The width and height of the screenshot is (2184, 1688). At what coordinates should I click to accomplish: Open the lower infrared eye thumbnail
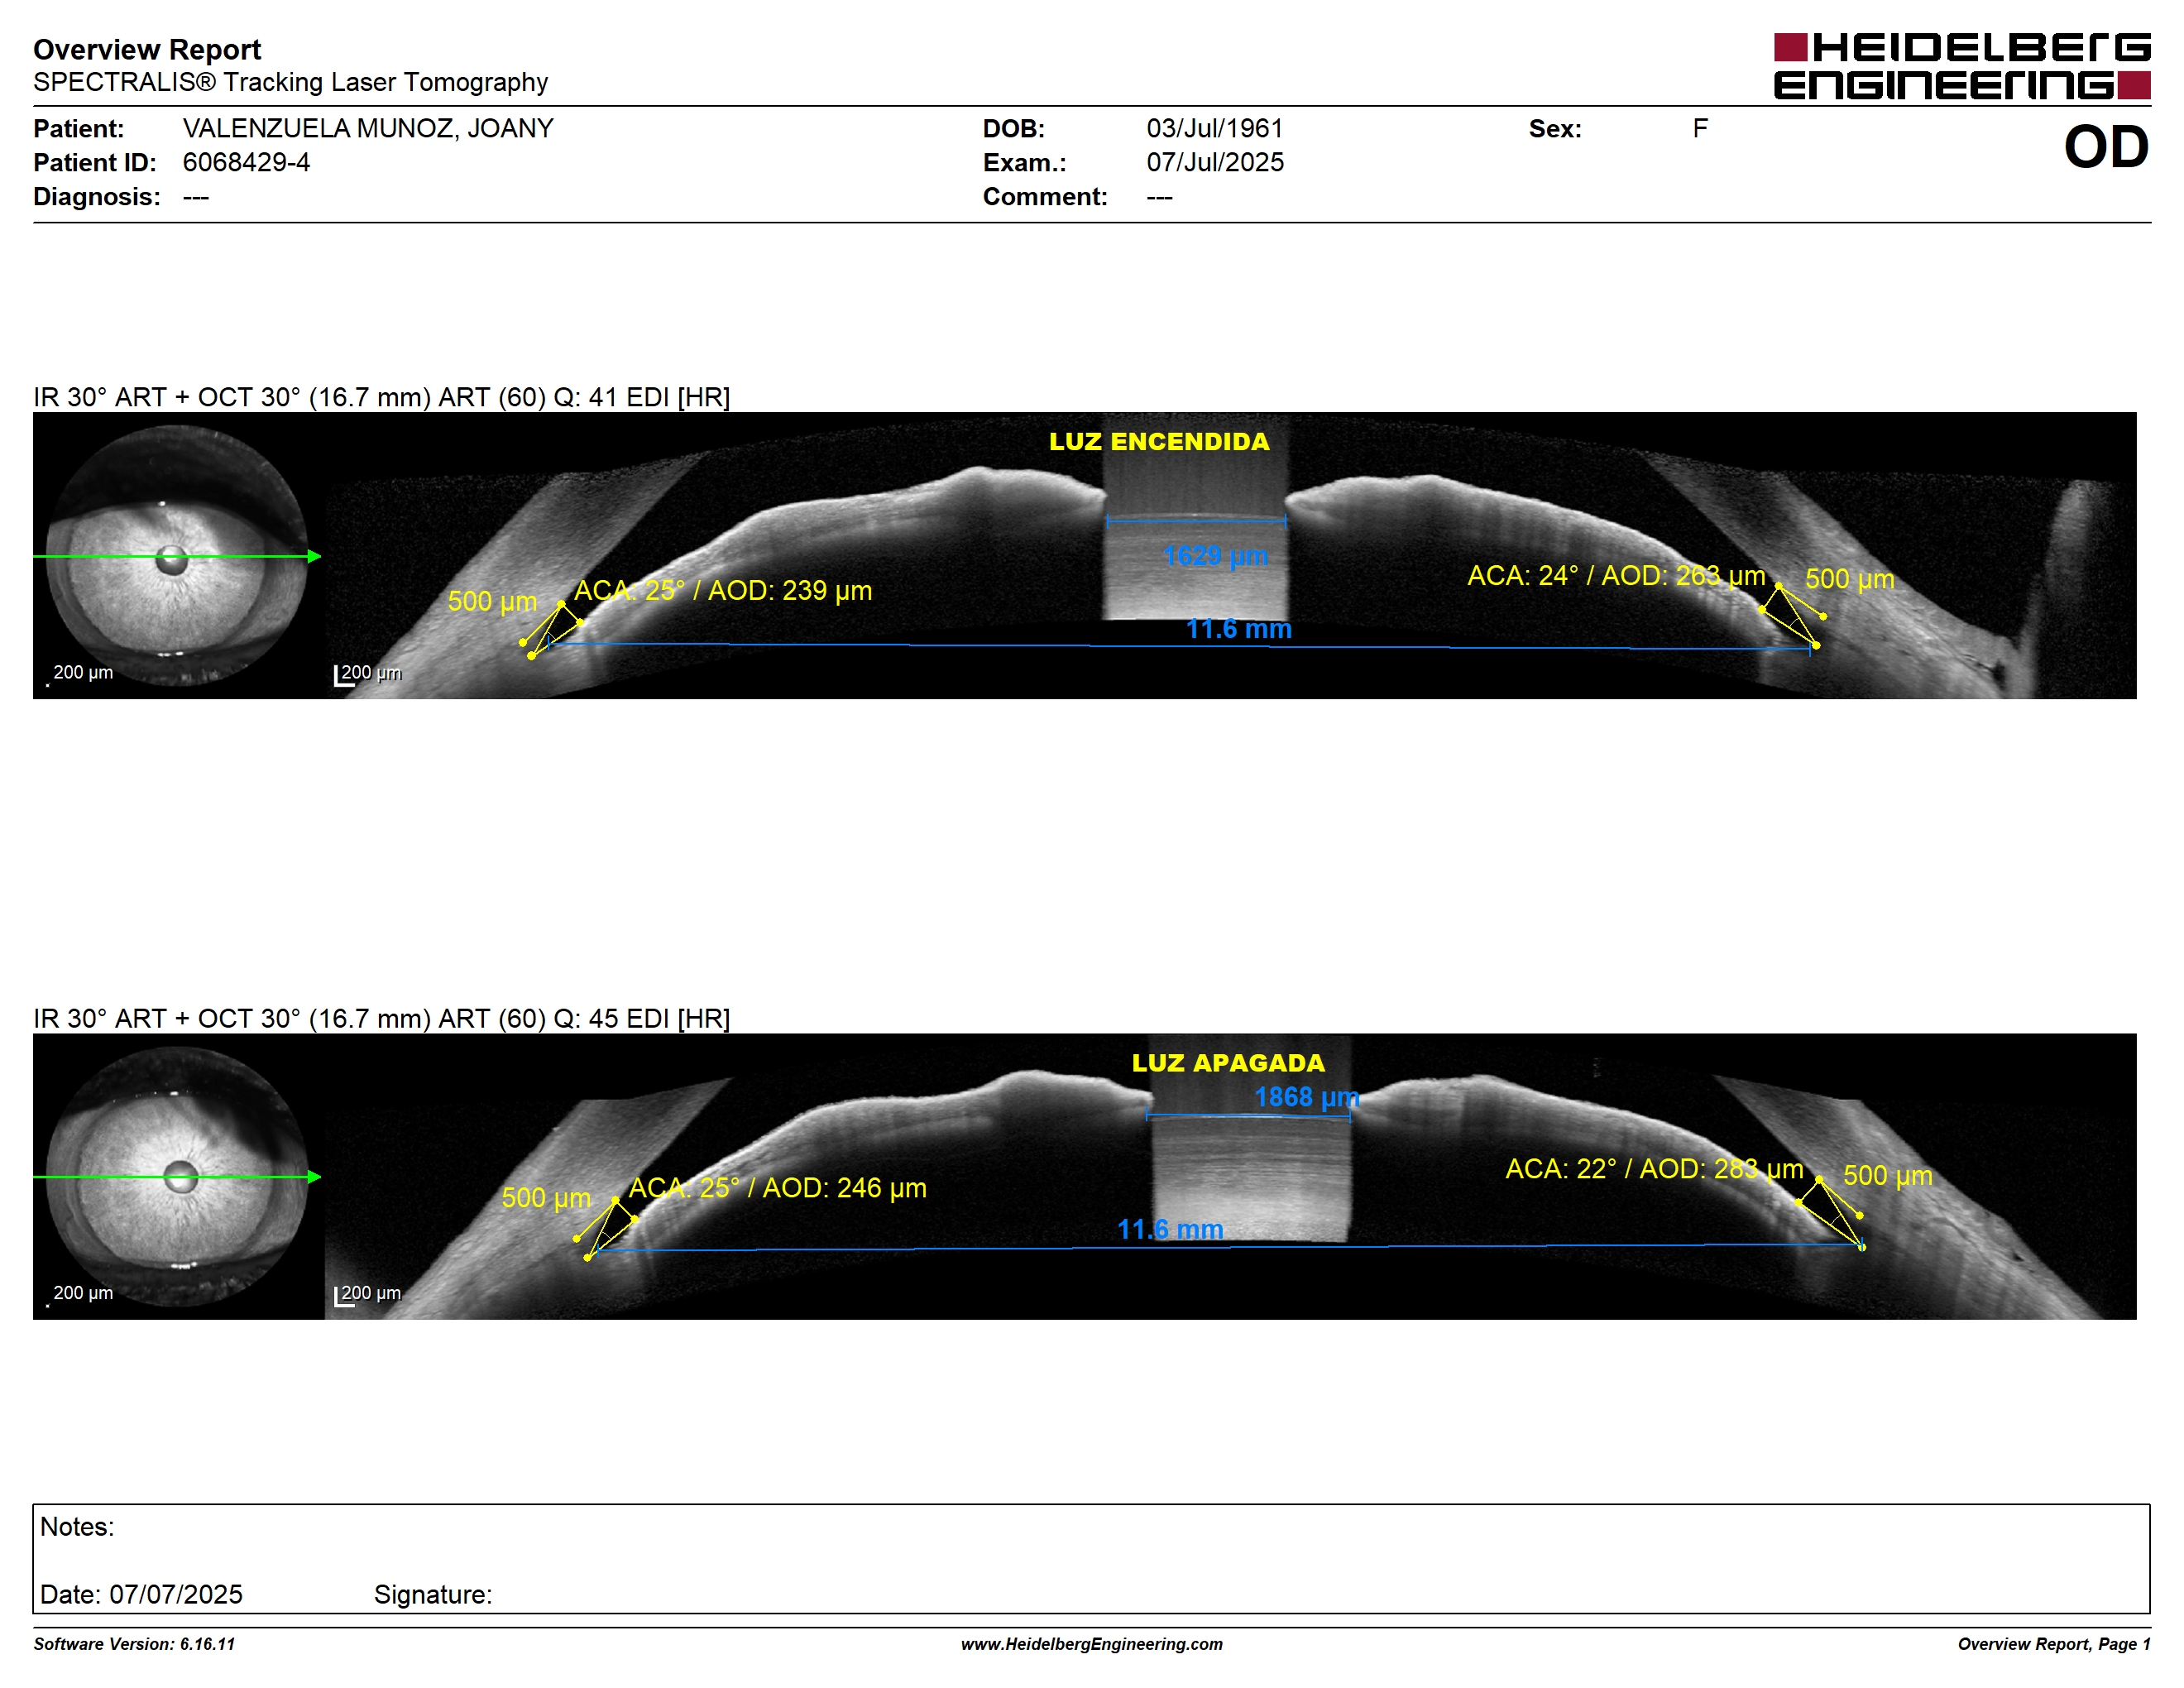[x=177, y=1177]
